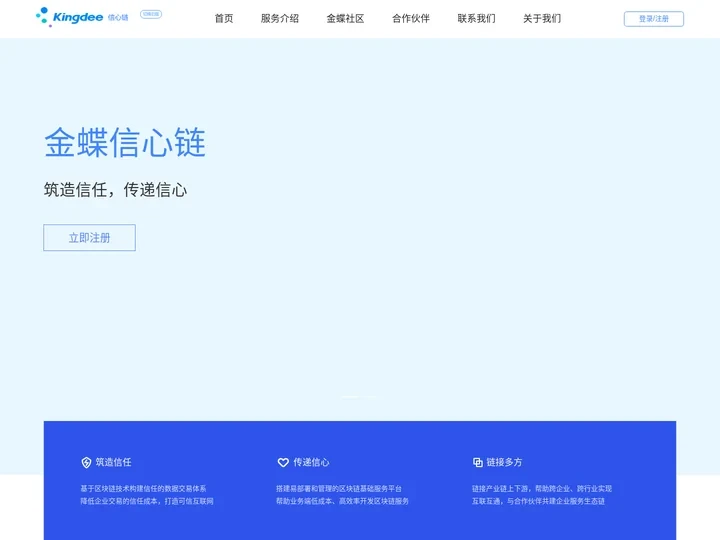Click text 基于区块链技术构建信任的数据交易体系
The width and height of the screenshot is (720, 540).
point(143,489)
